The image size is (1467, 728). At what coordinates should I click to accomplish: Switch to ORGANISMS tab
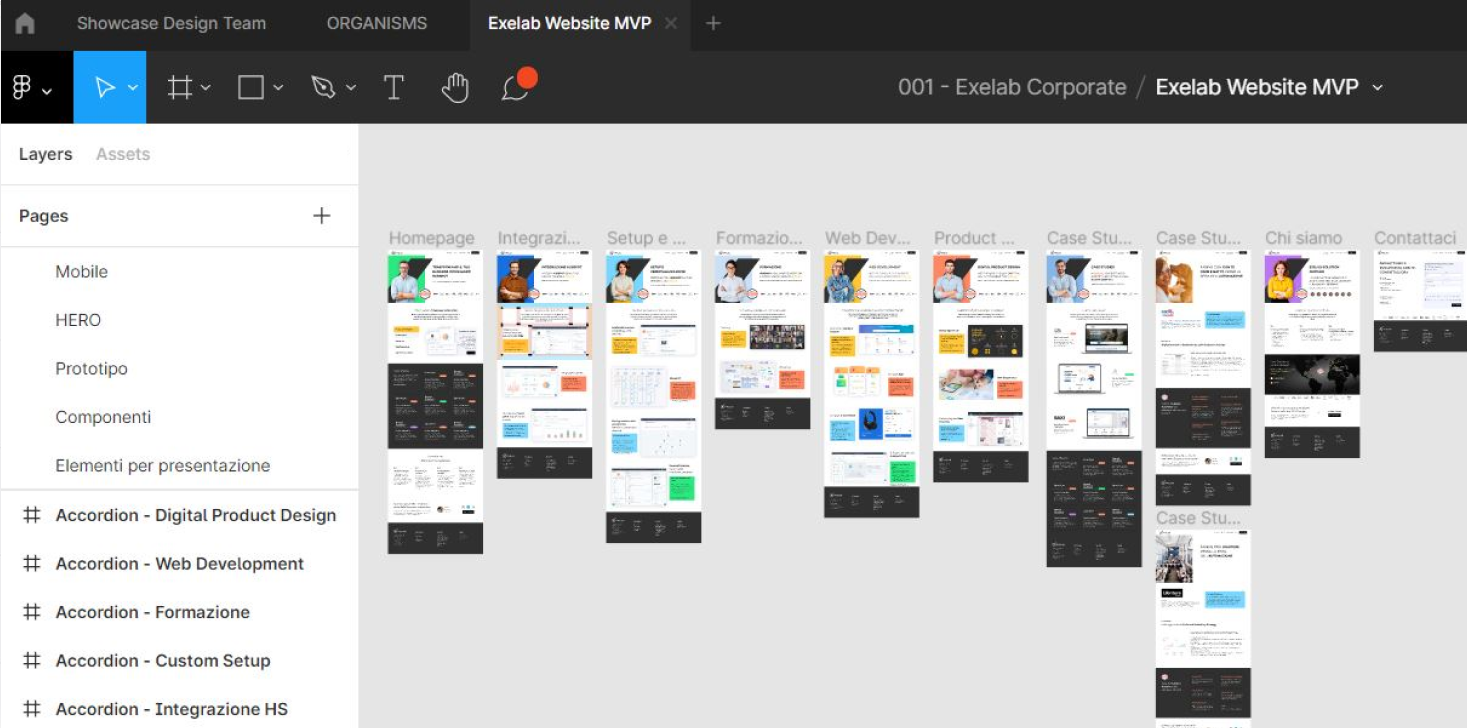click(377, 24)
